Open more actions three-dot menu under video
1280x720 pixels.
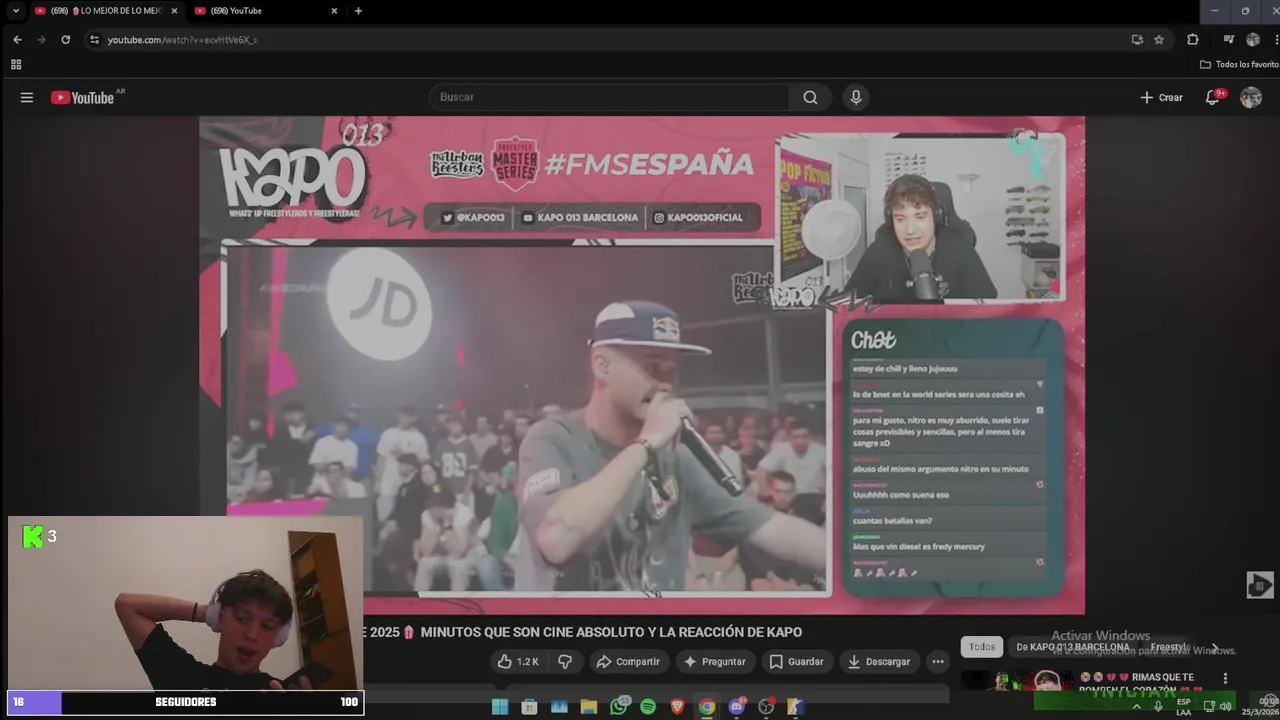pos(937,661)
